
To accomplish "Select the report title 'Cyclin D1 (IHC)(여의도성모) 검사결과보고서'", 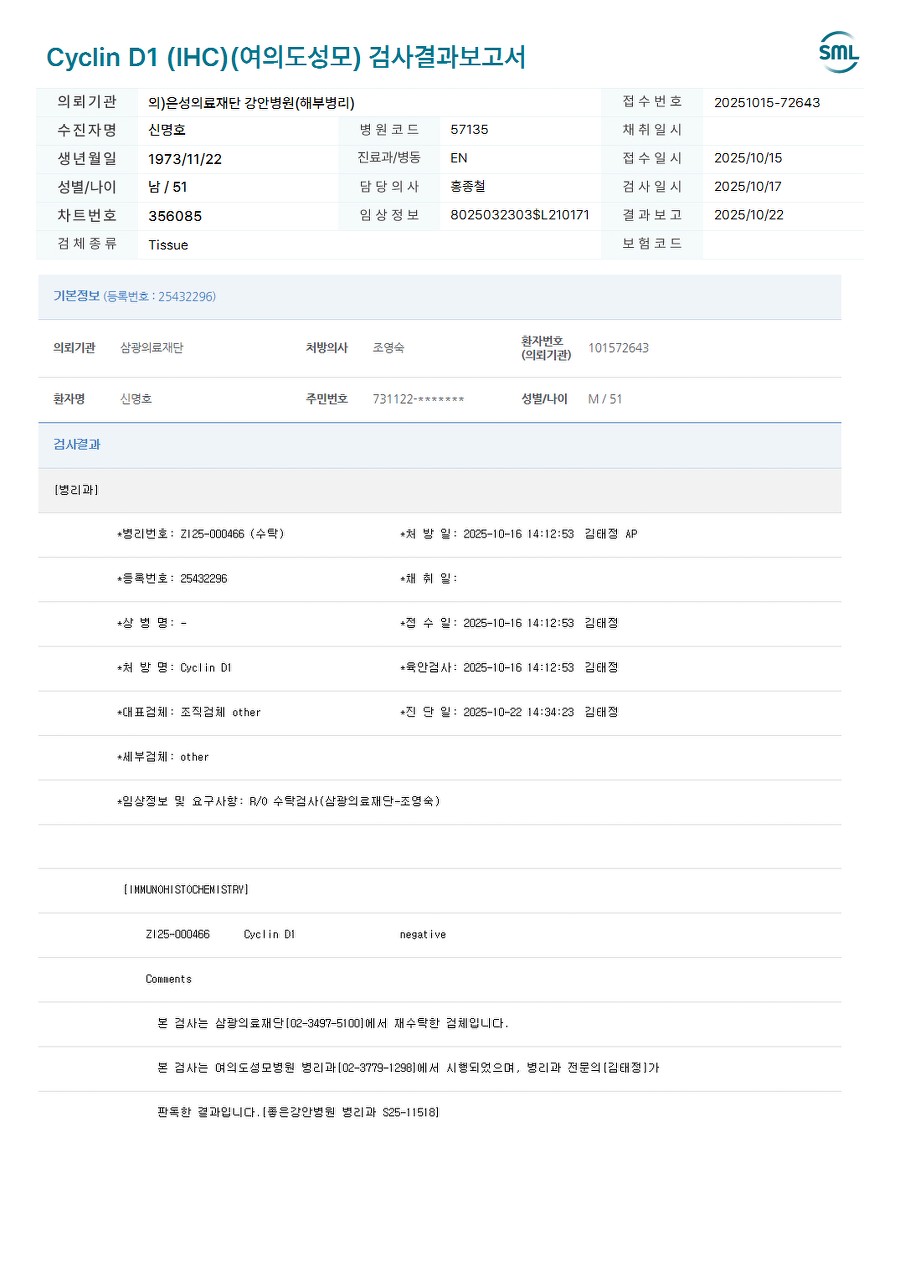I will [286, 58].
